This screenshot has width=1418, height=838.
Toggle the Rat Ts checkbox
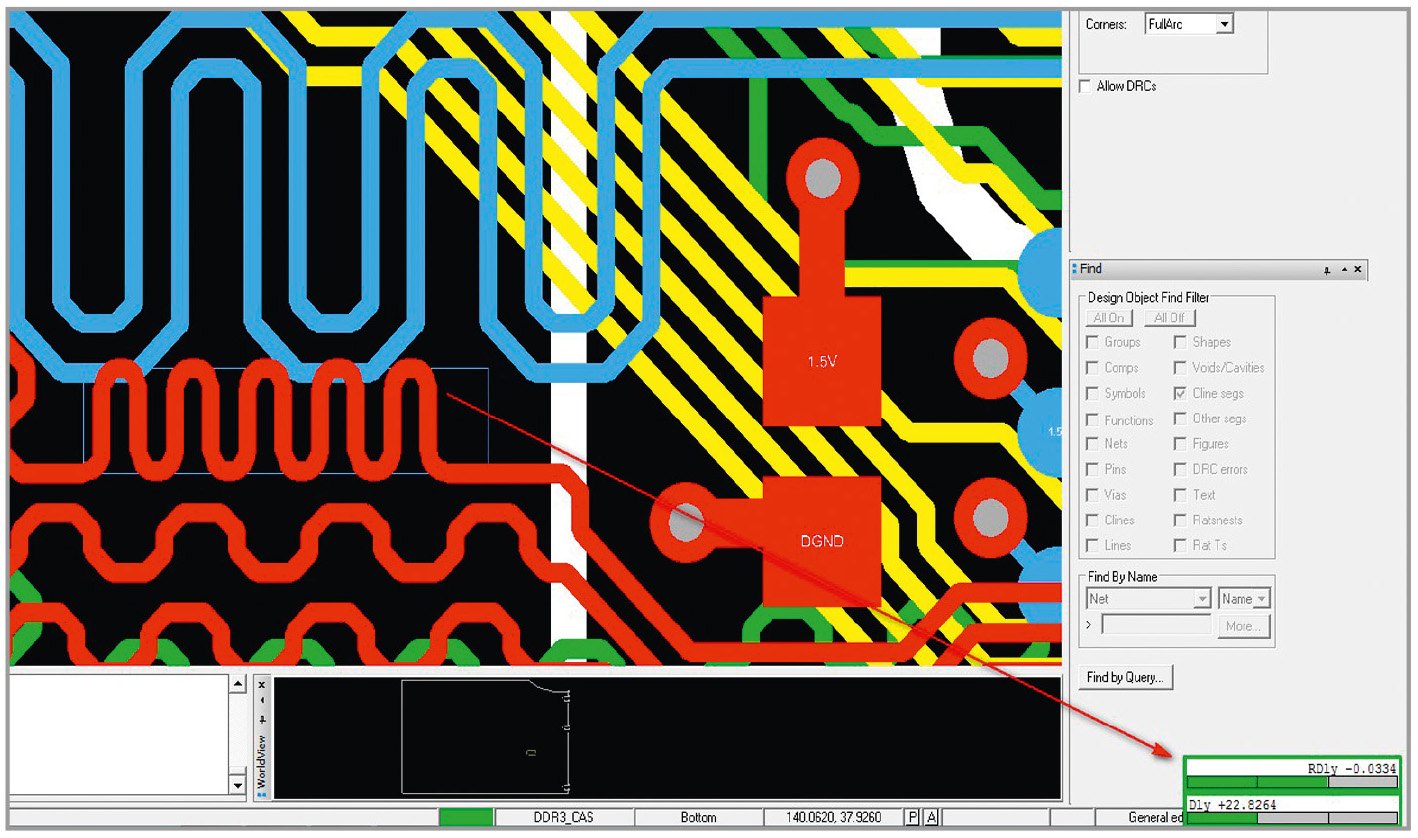tap(1181, 546)
